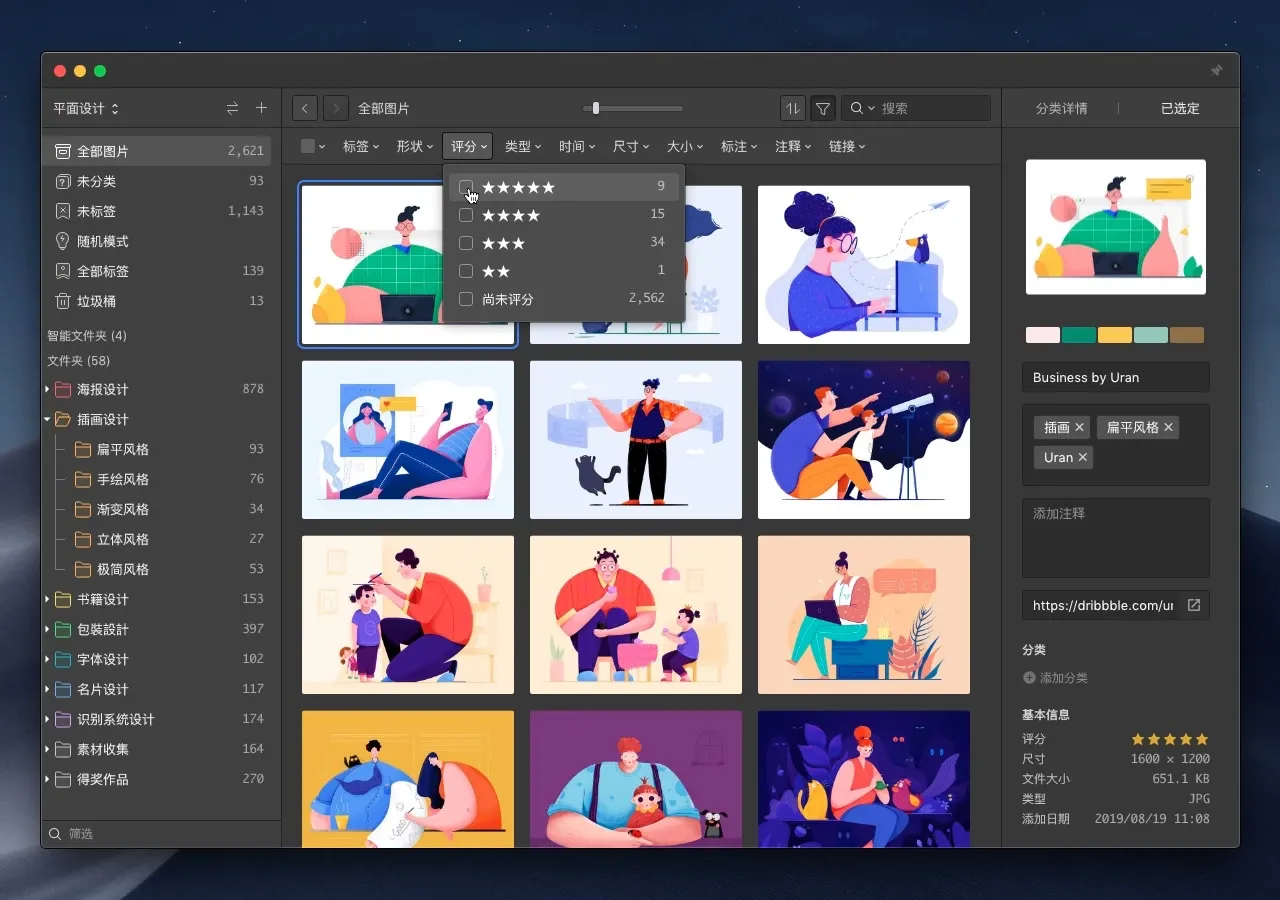Open 未标签 in sidebar

click(x=156, y=211)
